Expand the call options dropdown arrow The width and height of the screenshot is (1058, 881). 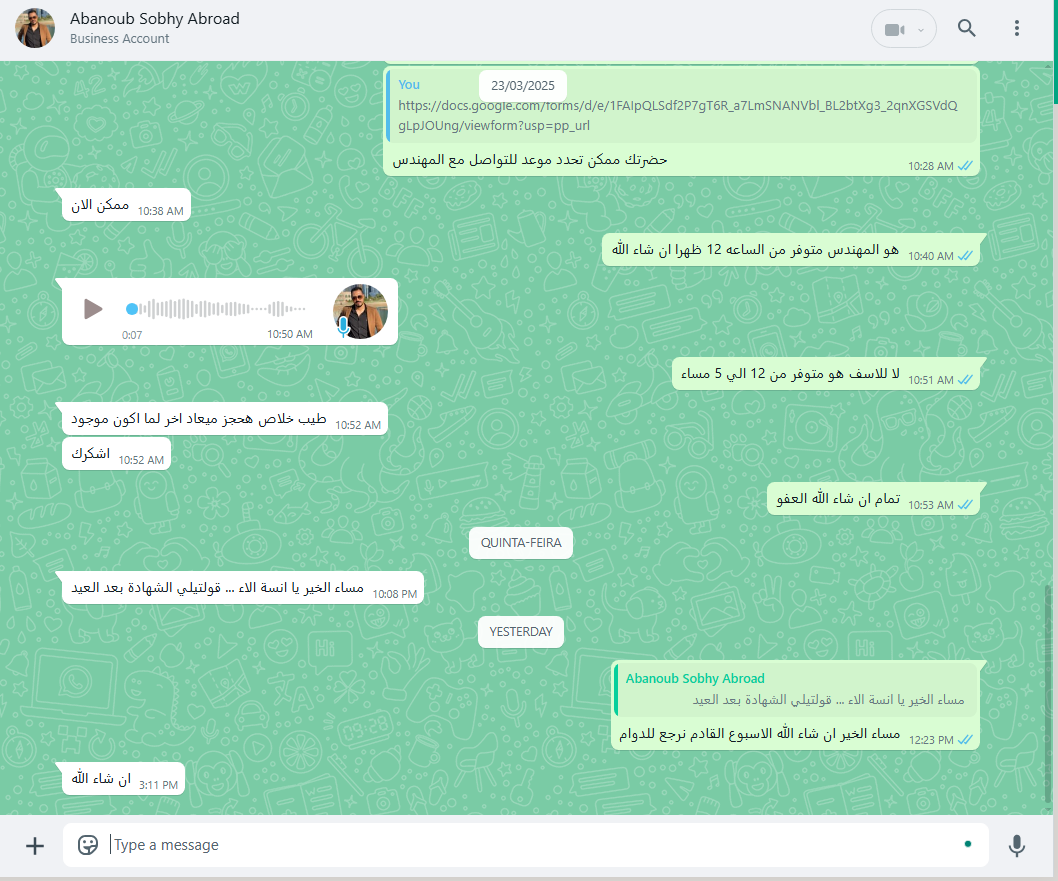(x=920, y=30)
